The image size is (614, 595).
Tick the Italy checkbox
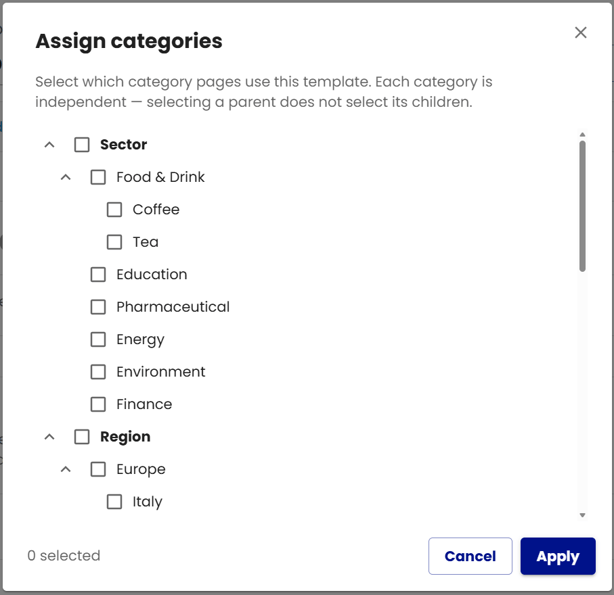114,502
